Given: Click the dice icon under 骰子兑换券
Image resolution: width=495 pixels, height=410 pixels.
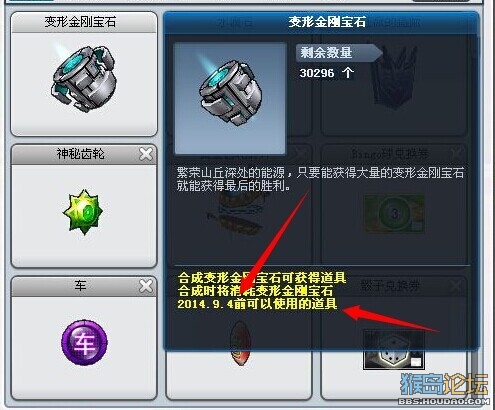Looking at the screenshot, I should coord(394,350).
